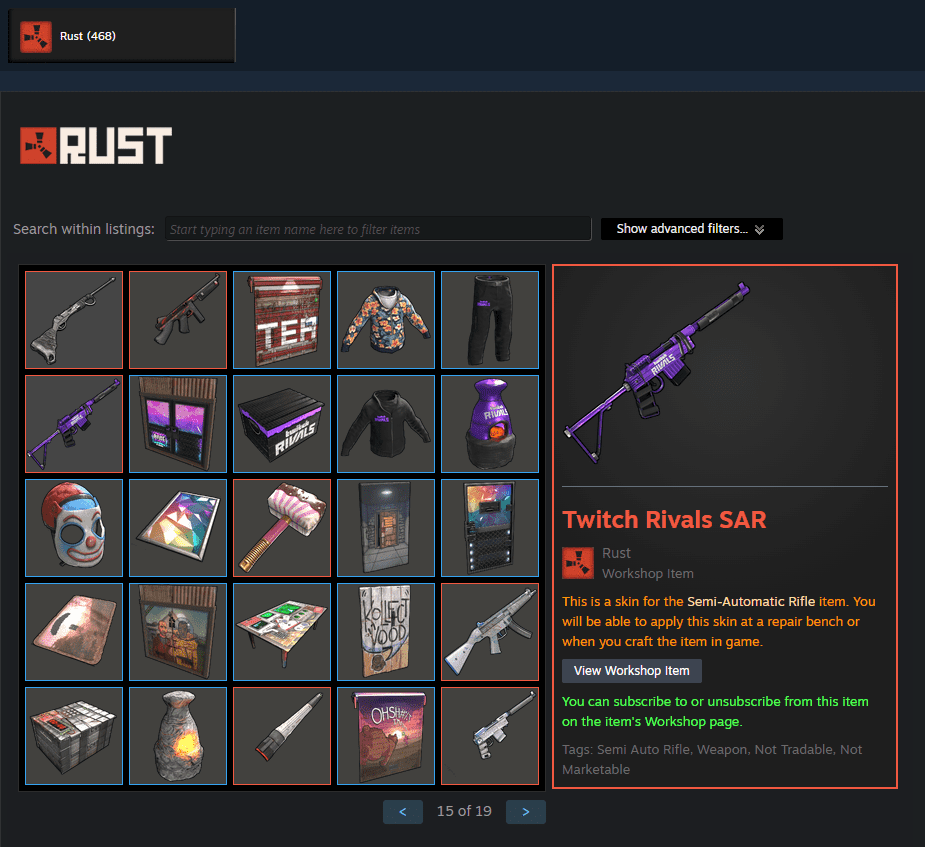The width and height of the screenshot is (925, 847).
Task: Select the glowing stone furnace item
Action: click(x=178, y=736)
